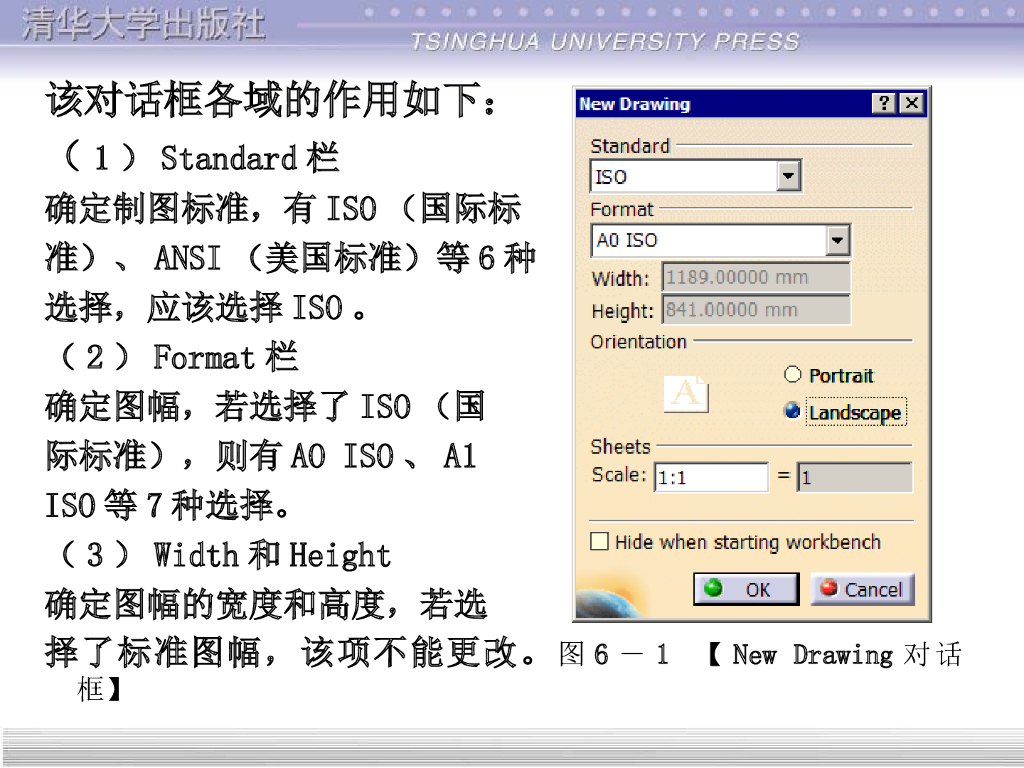
Task: Click the Width field showing 1189.00000 mm
Action: point(755,277)
